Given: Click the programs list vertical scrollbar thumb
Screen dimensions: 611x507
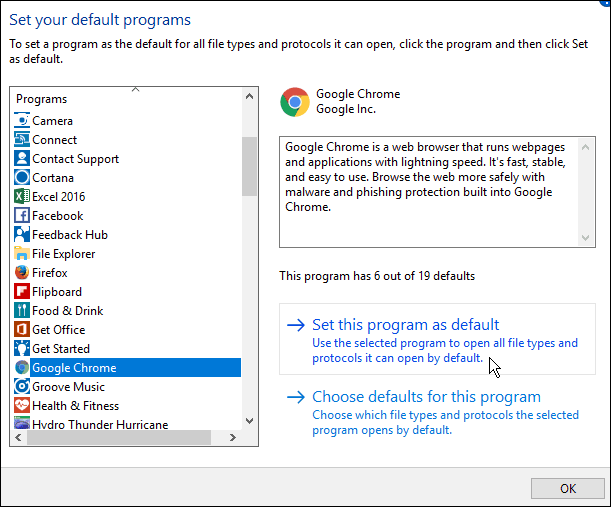Looking at the screenshot, I should point(249,166).
